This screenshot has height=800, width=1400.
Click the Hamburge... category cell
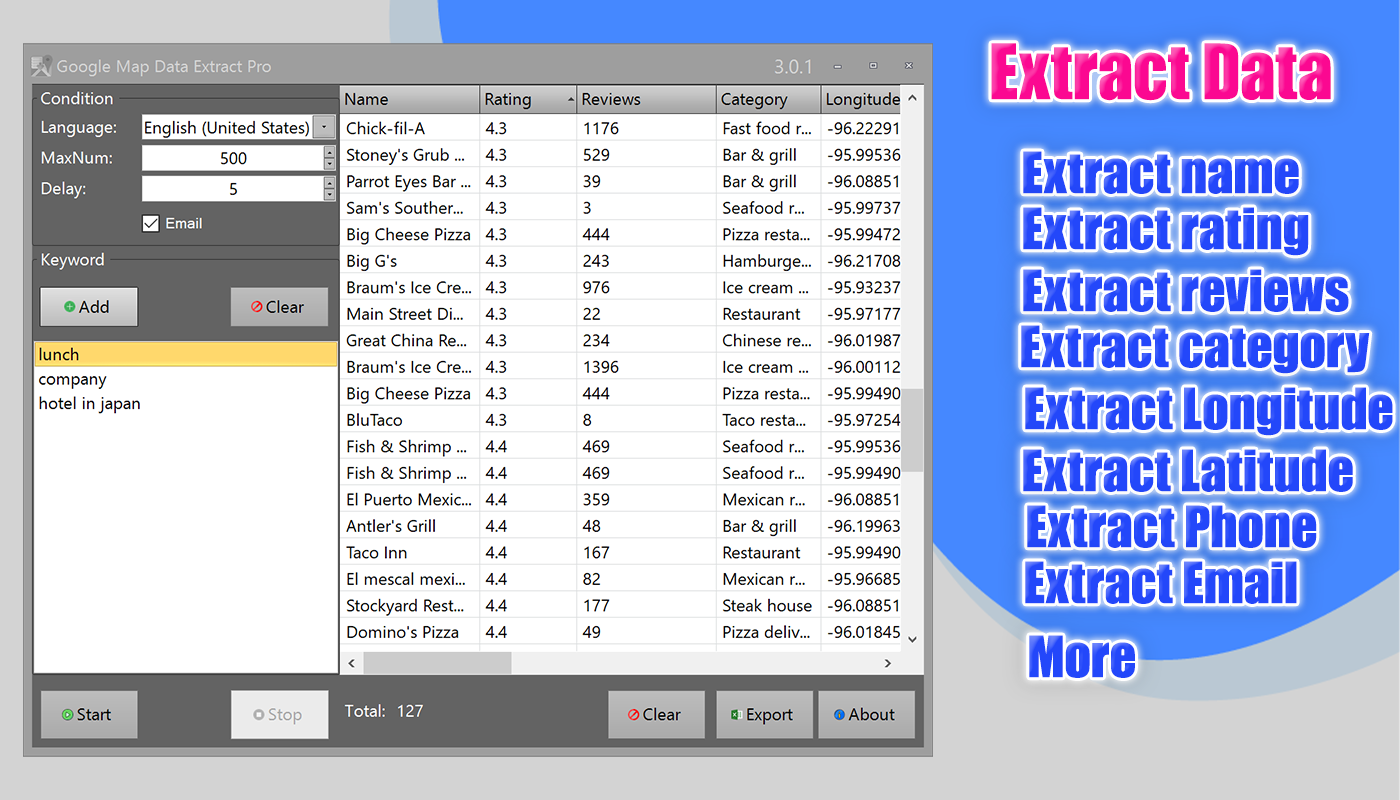coord(769,261)
